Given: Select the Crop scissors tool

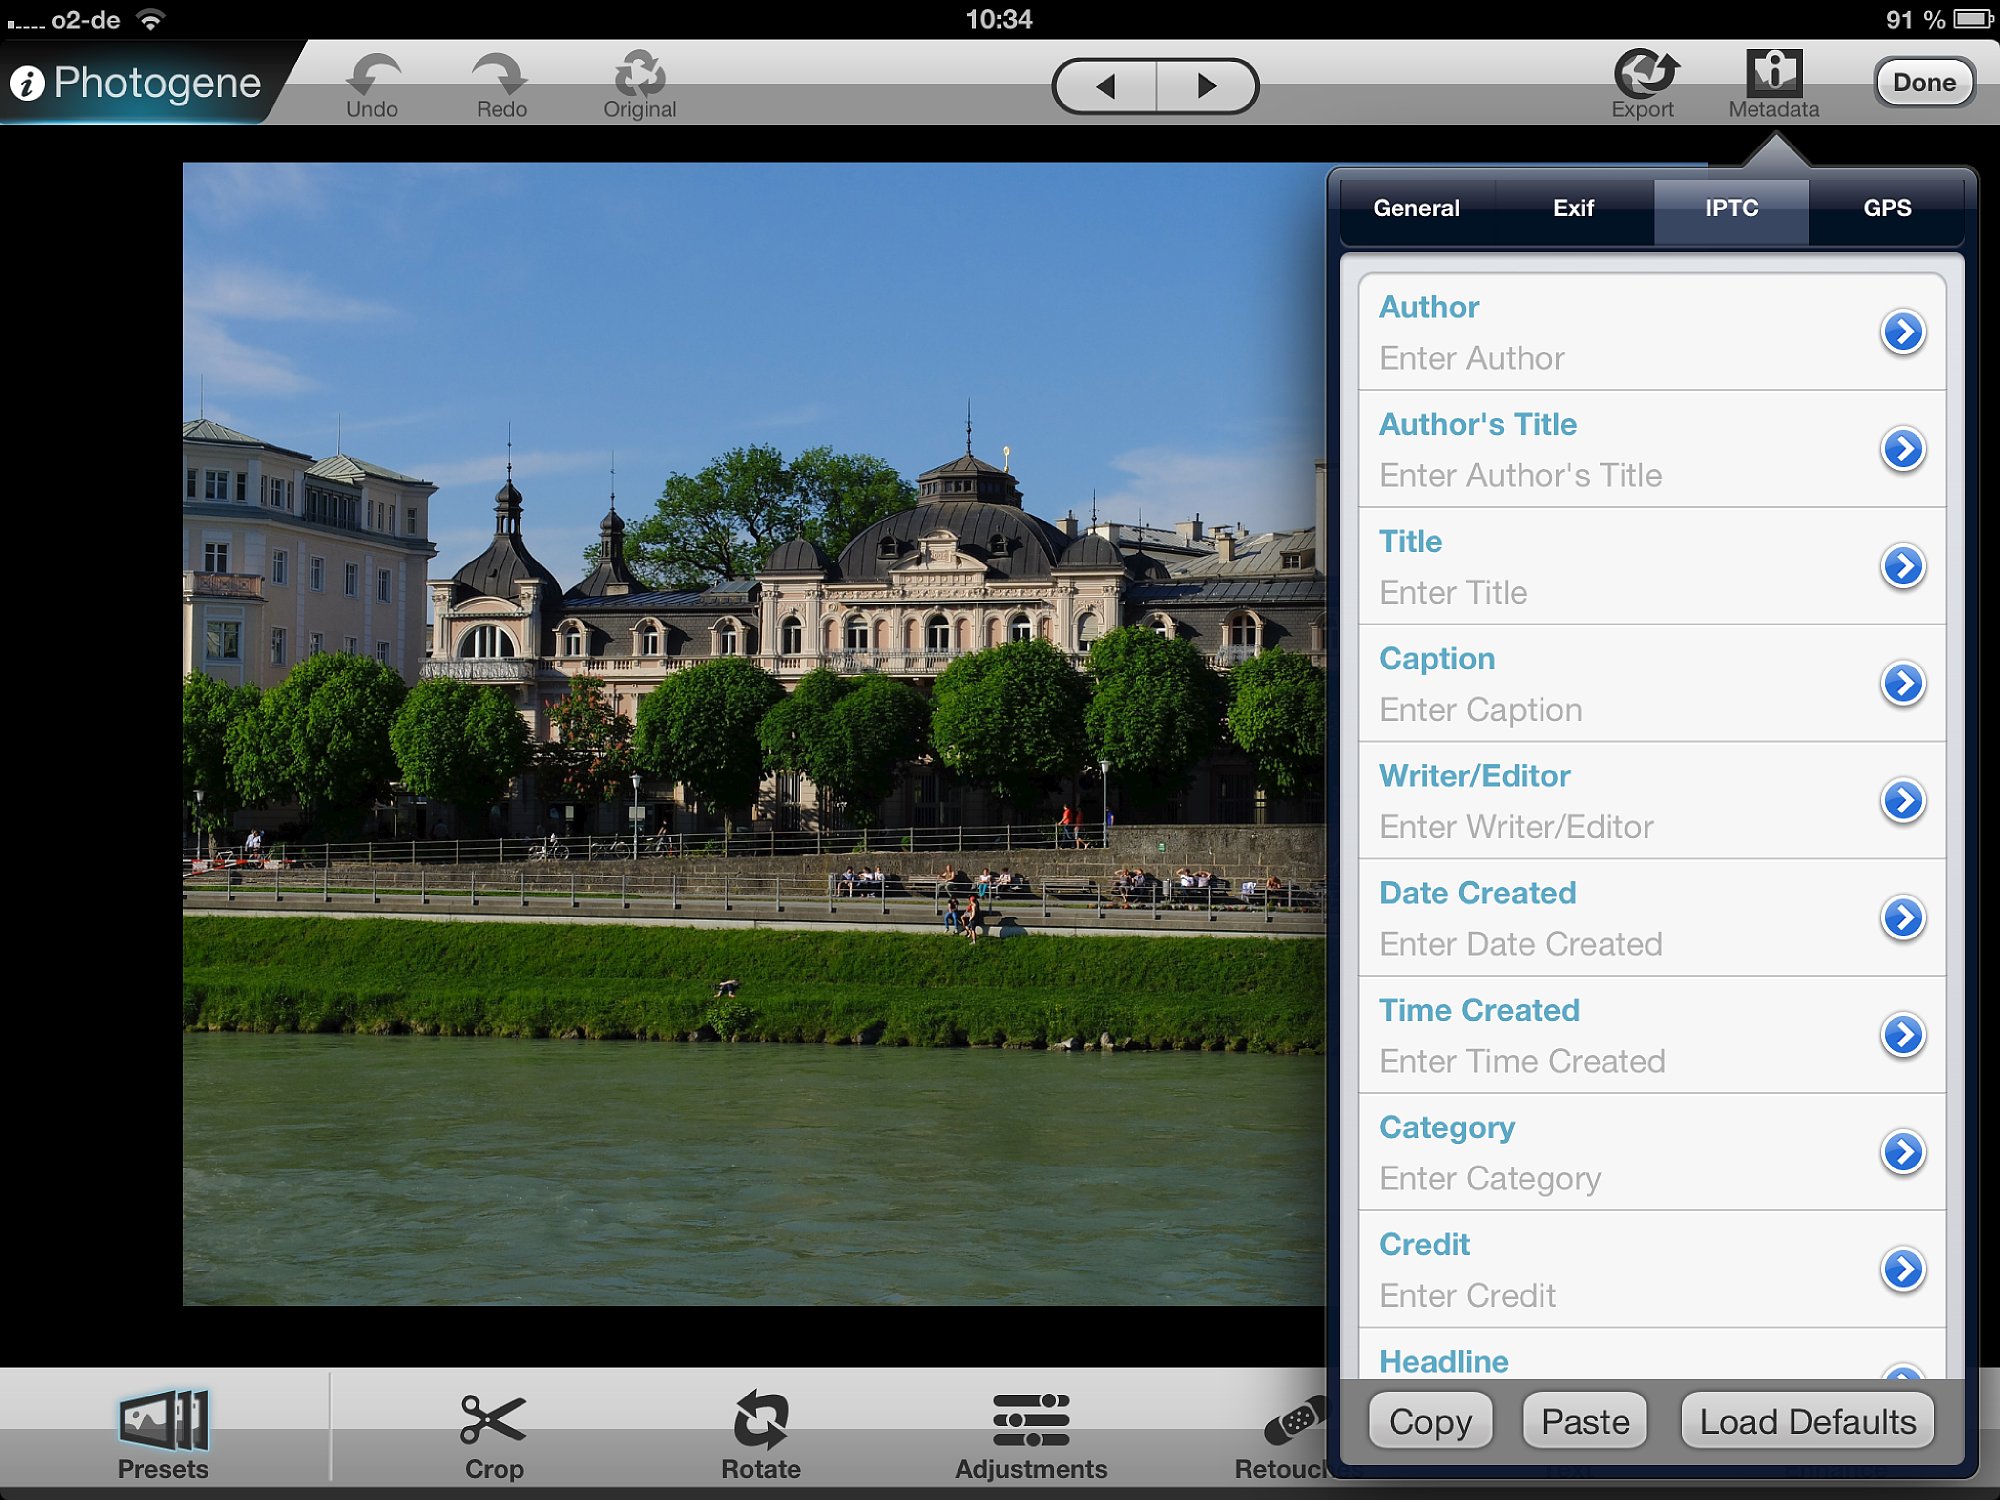Looking at the screenshot, I should (493, 1420).
